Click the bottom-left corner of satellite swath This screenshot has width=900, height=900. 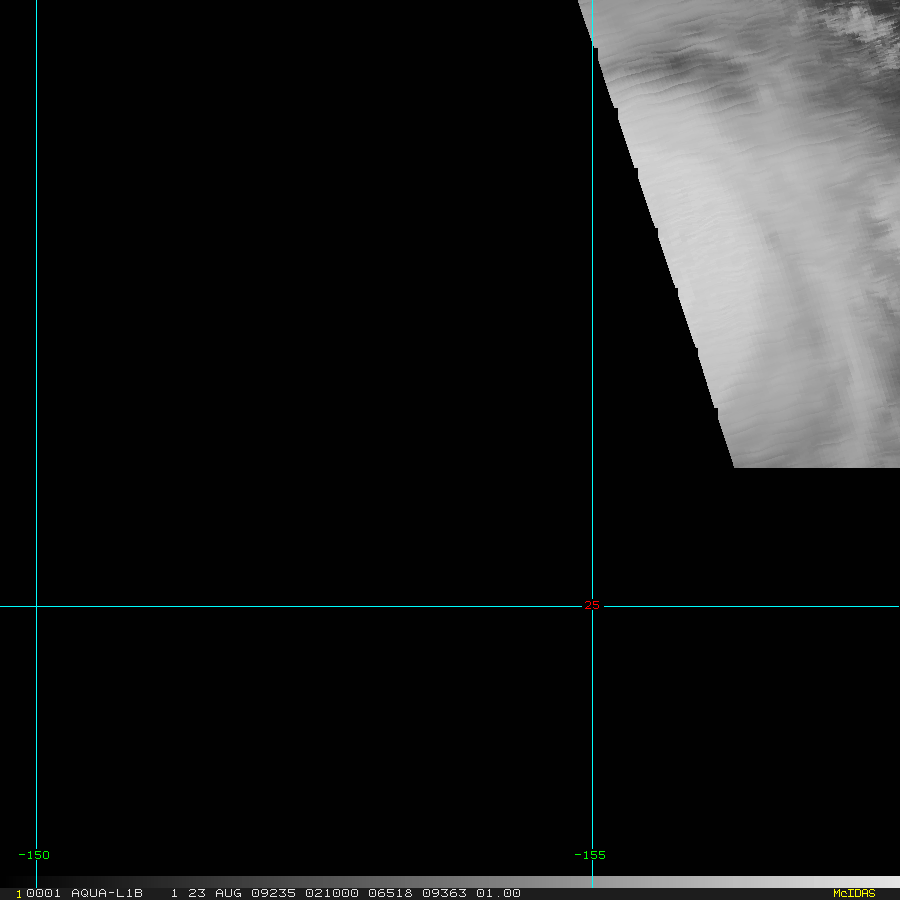(735, 466)
